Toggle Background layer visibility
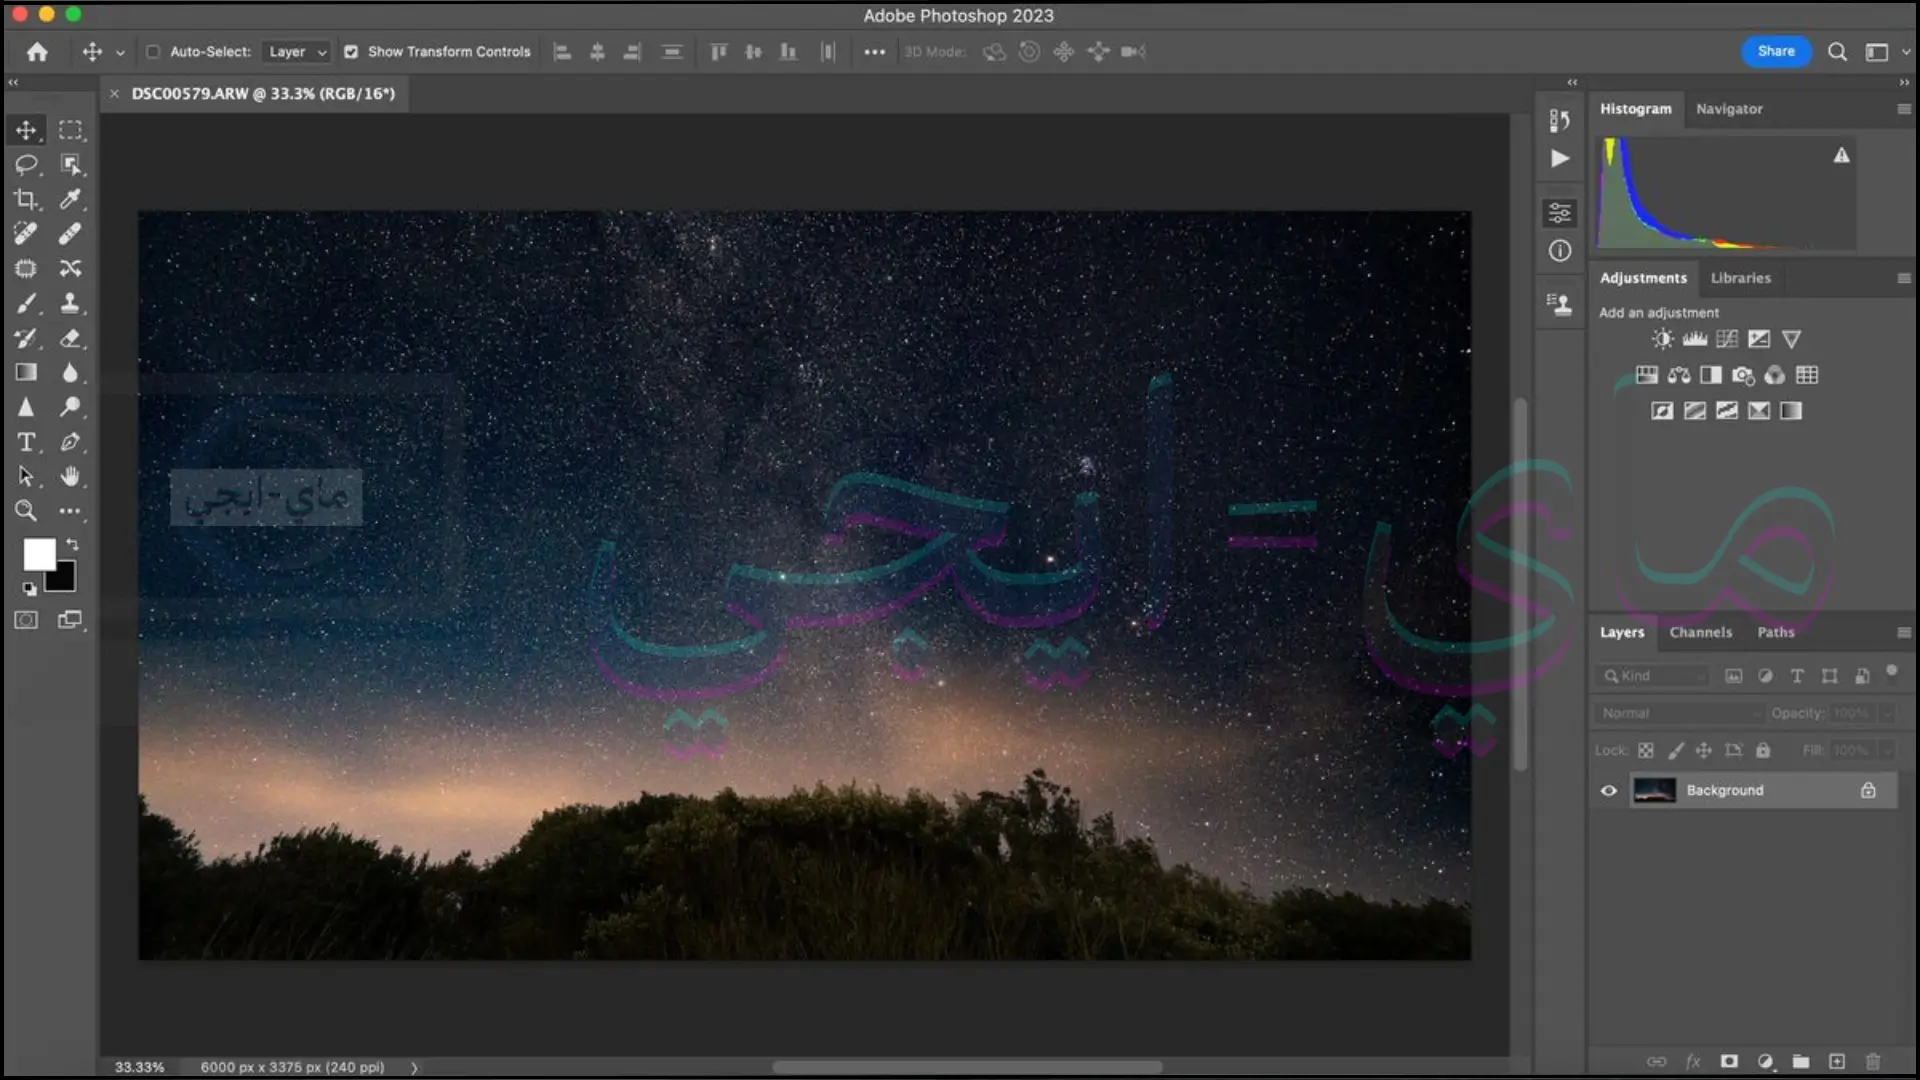Viewport: 1920px width, 1080px height. coord(1609,789)
